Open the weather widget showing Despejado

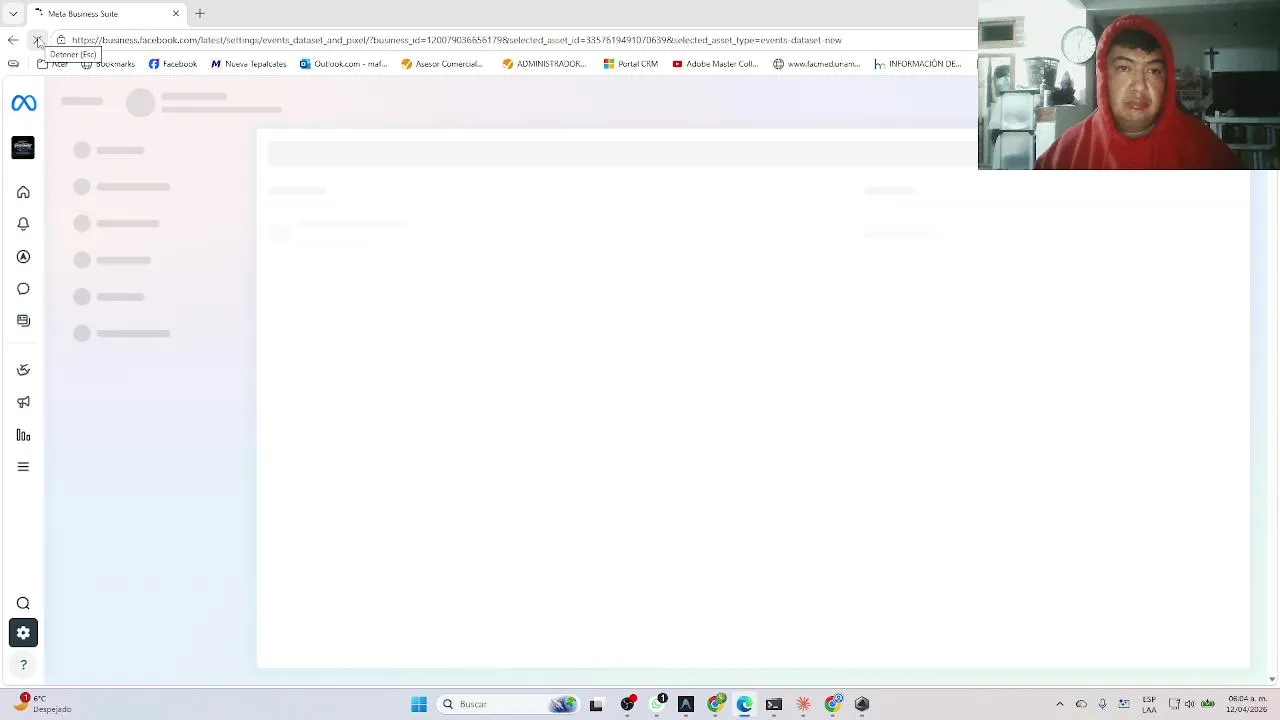coord(42,704)
